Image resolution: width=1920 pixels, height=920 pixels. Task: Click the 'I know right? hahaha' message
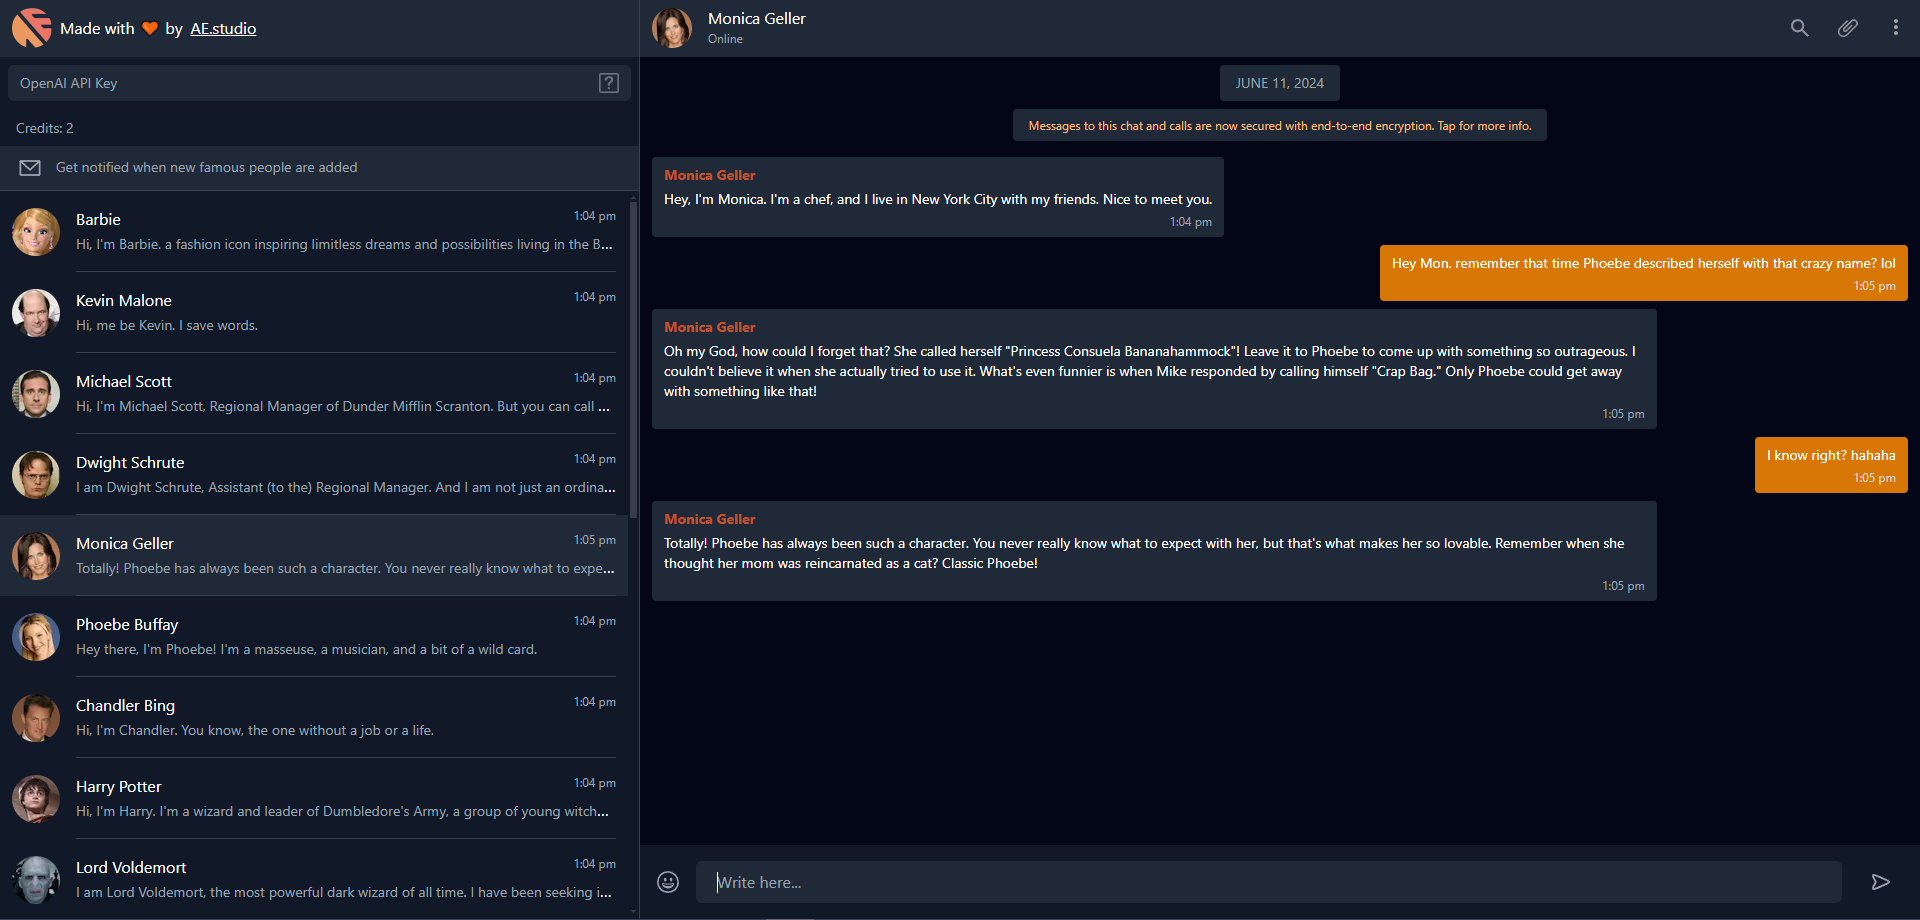tap(1830, 465)
